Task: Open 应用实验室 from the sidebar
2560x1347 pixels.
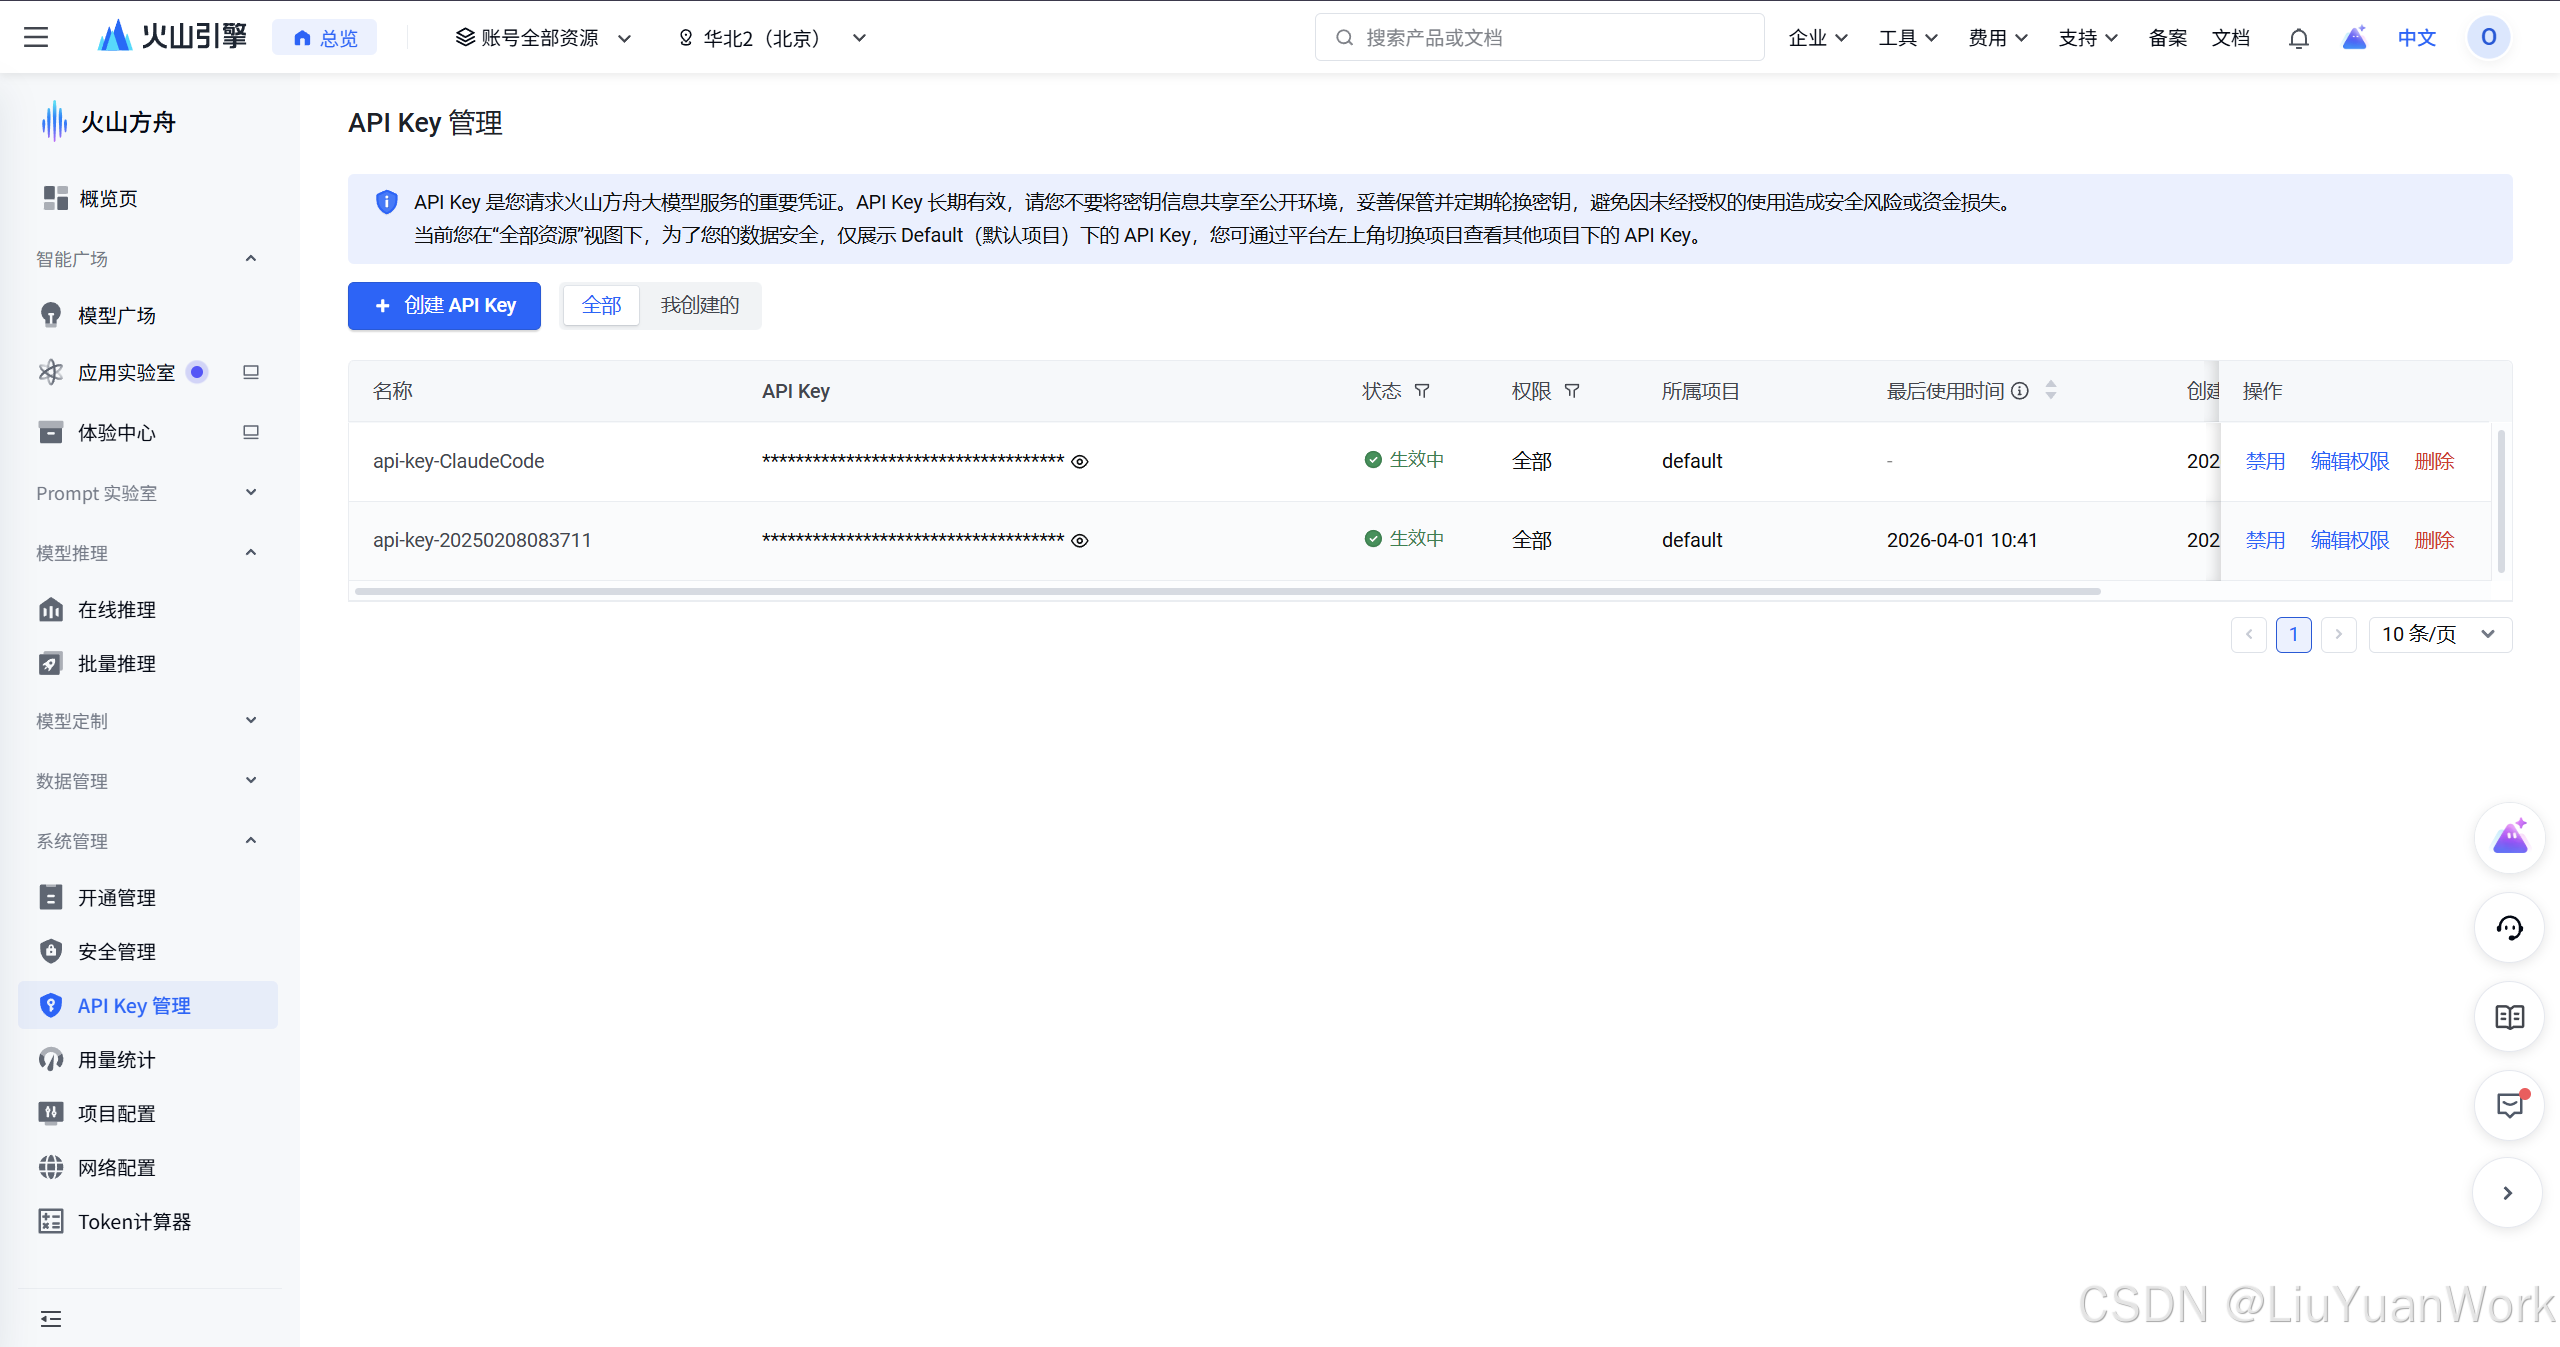Action: [x=127, y=373]
